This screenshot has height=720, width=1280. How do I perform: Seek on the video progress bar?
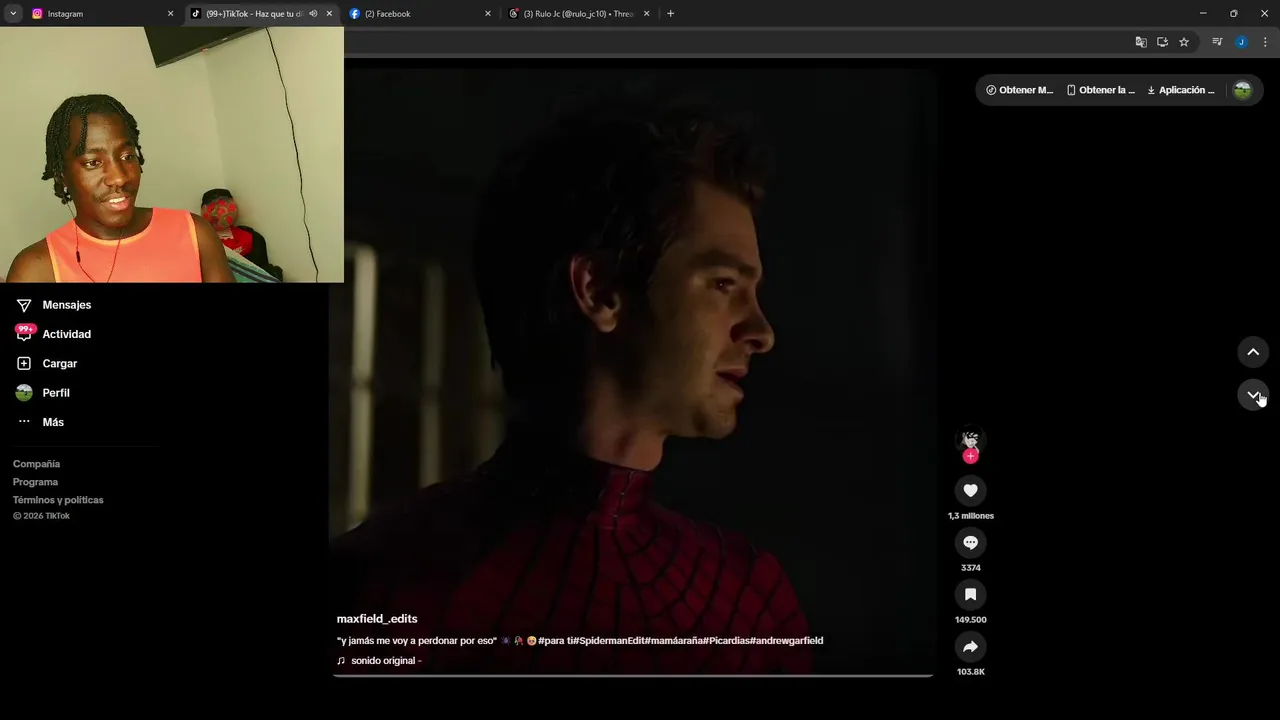633,676
